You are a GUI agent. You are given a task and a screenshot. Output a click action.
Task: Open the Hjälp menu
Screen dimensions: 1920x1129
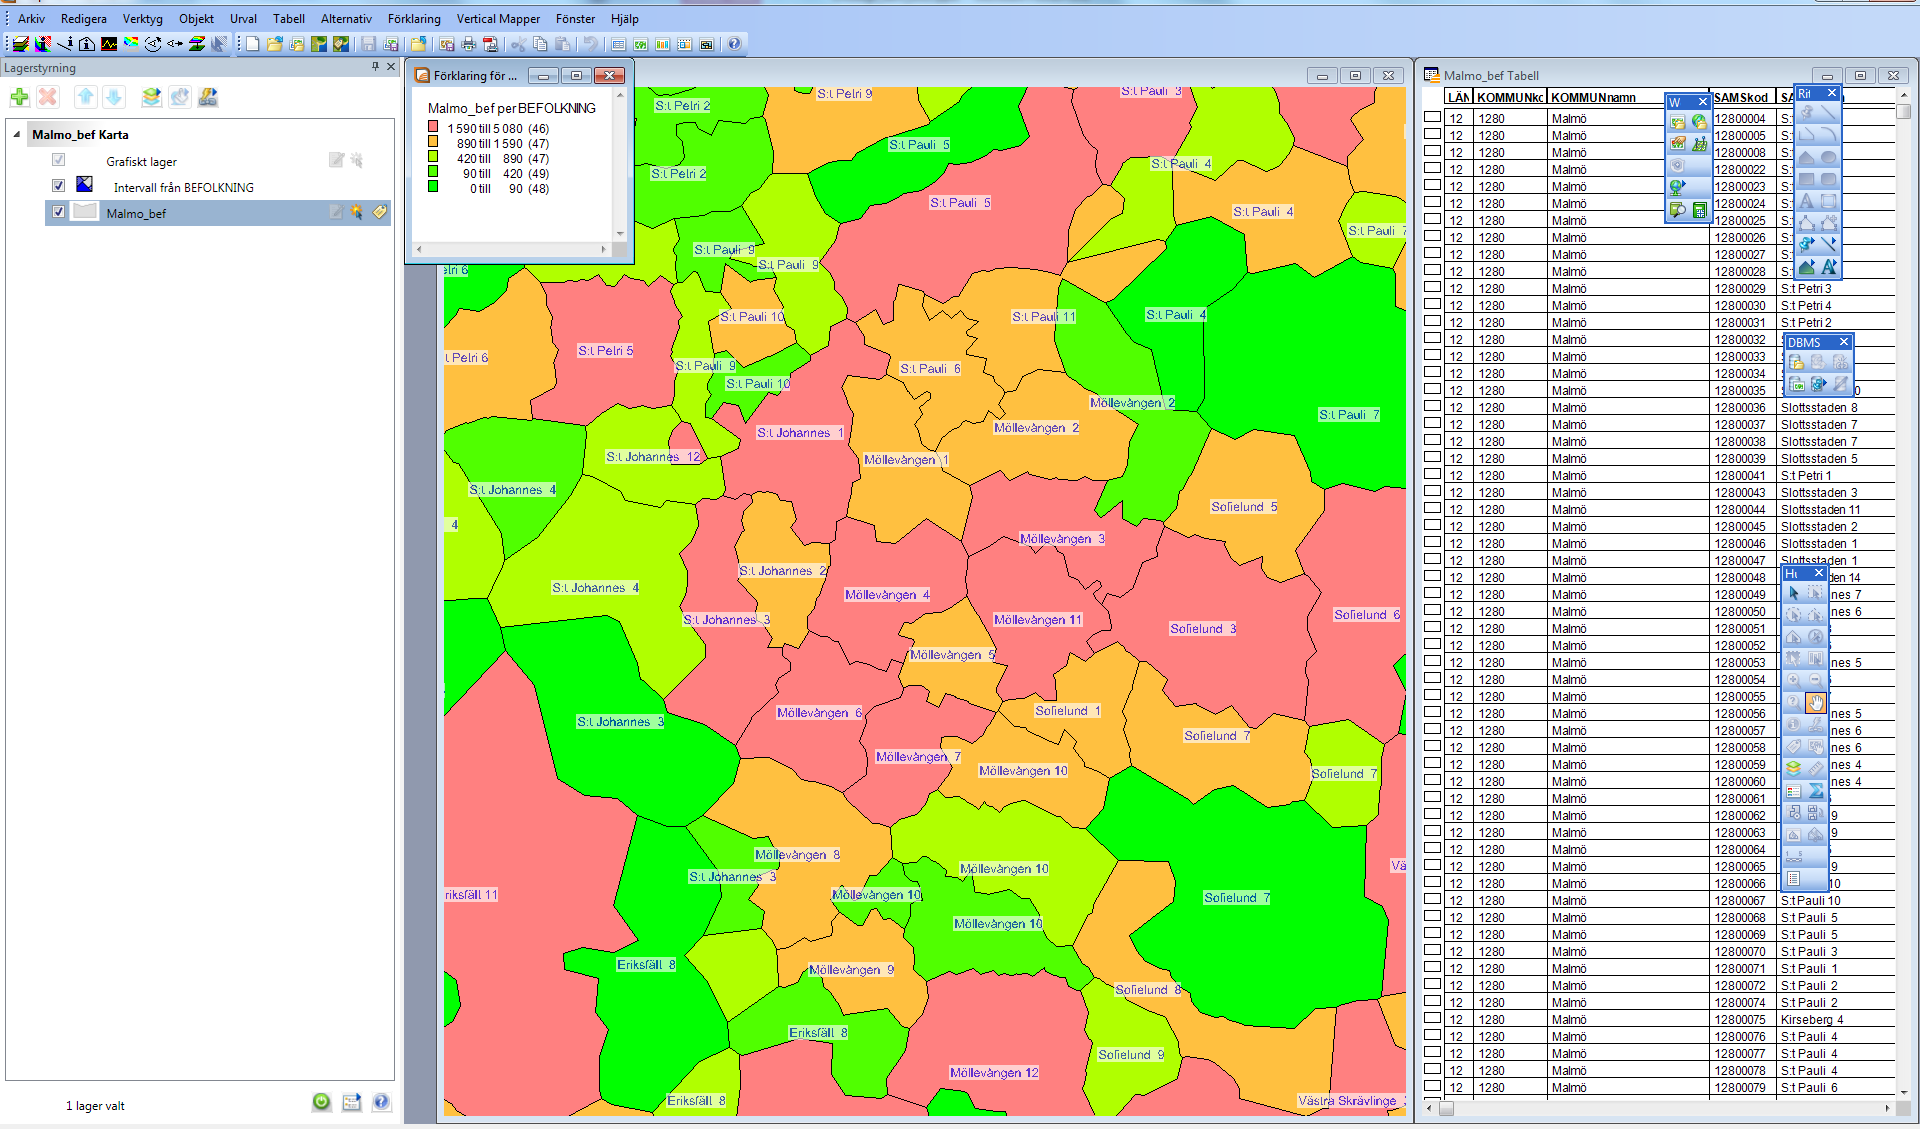(624, 18)
